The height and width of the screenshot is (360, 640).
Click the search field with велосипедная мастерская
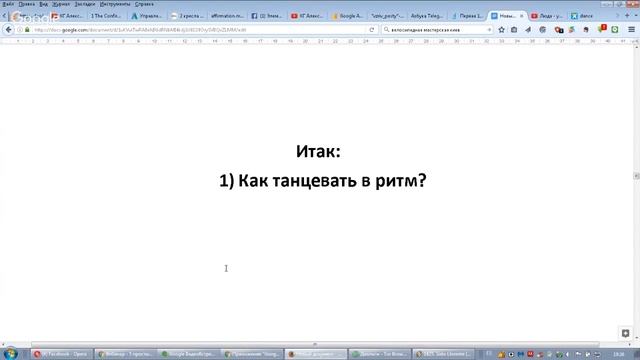coord(437,30)
